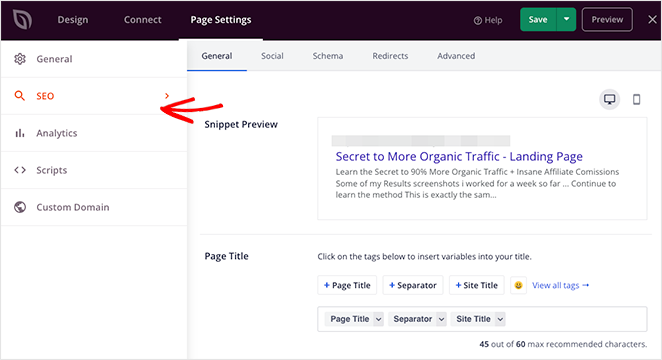
Task: Select the General SEO sub-tab
Action: 217,56
